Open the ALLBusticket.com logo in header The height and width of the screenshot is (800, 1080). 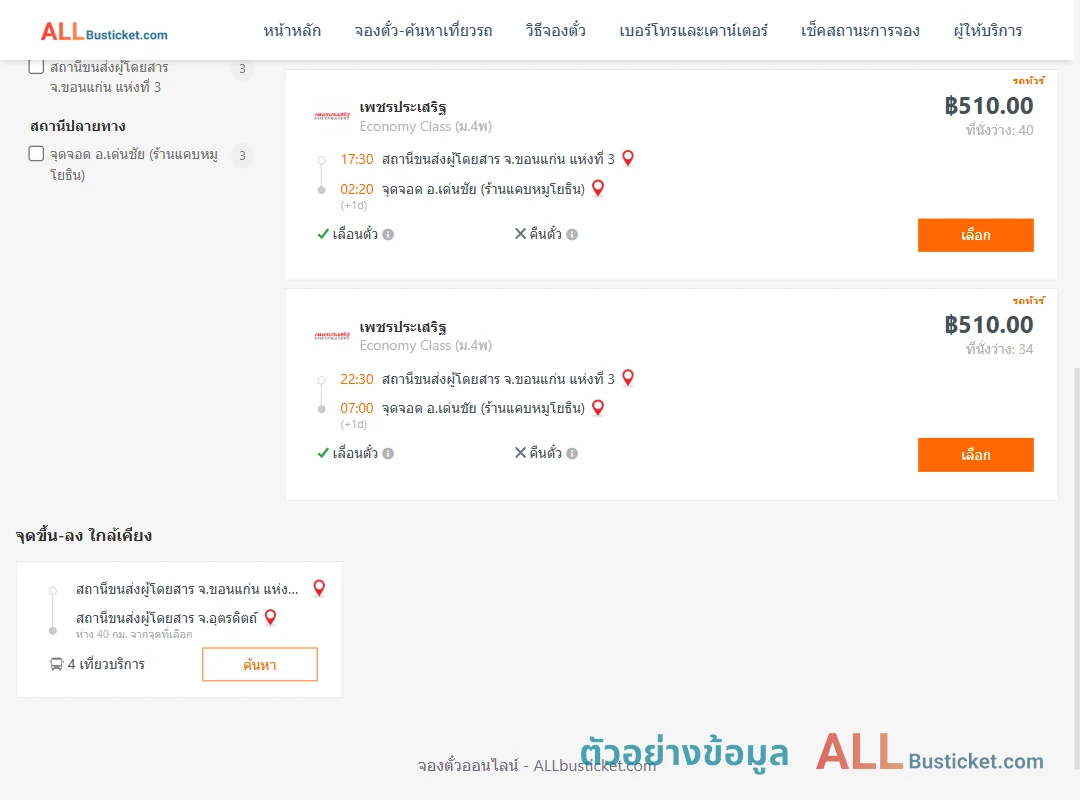104,32
